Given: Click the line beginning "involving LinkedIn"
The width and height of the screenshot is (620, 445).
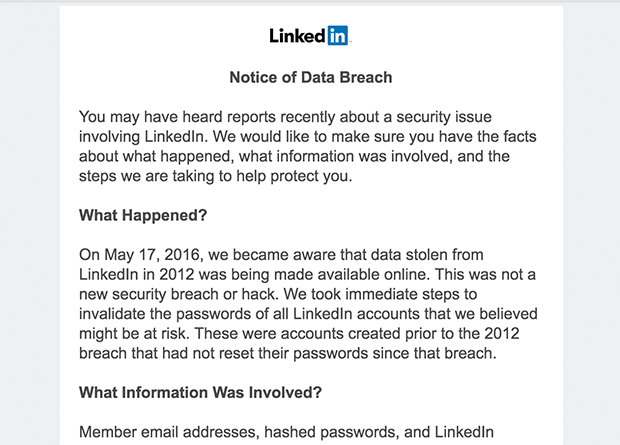Looking at the screenshot, I should coord(308,136).
